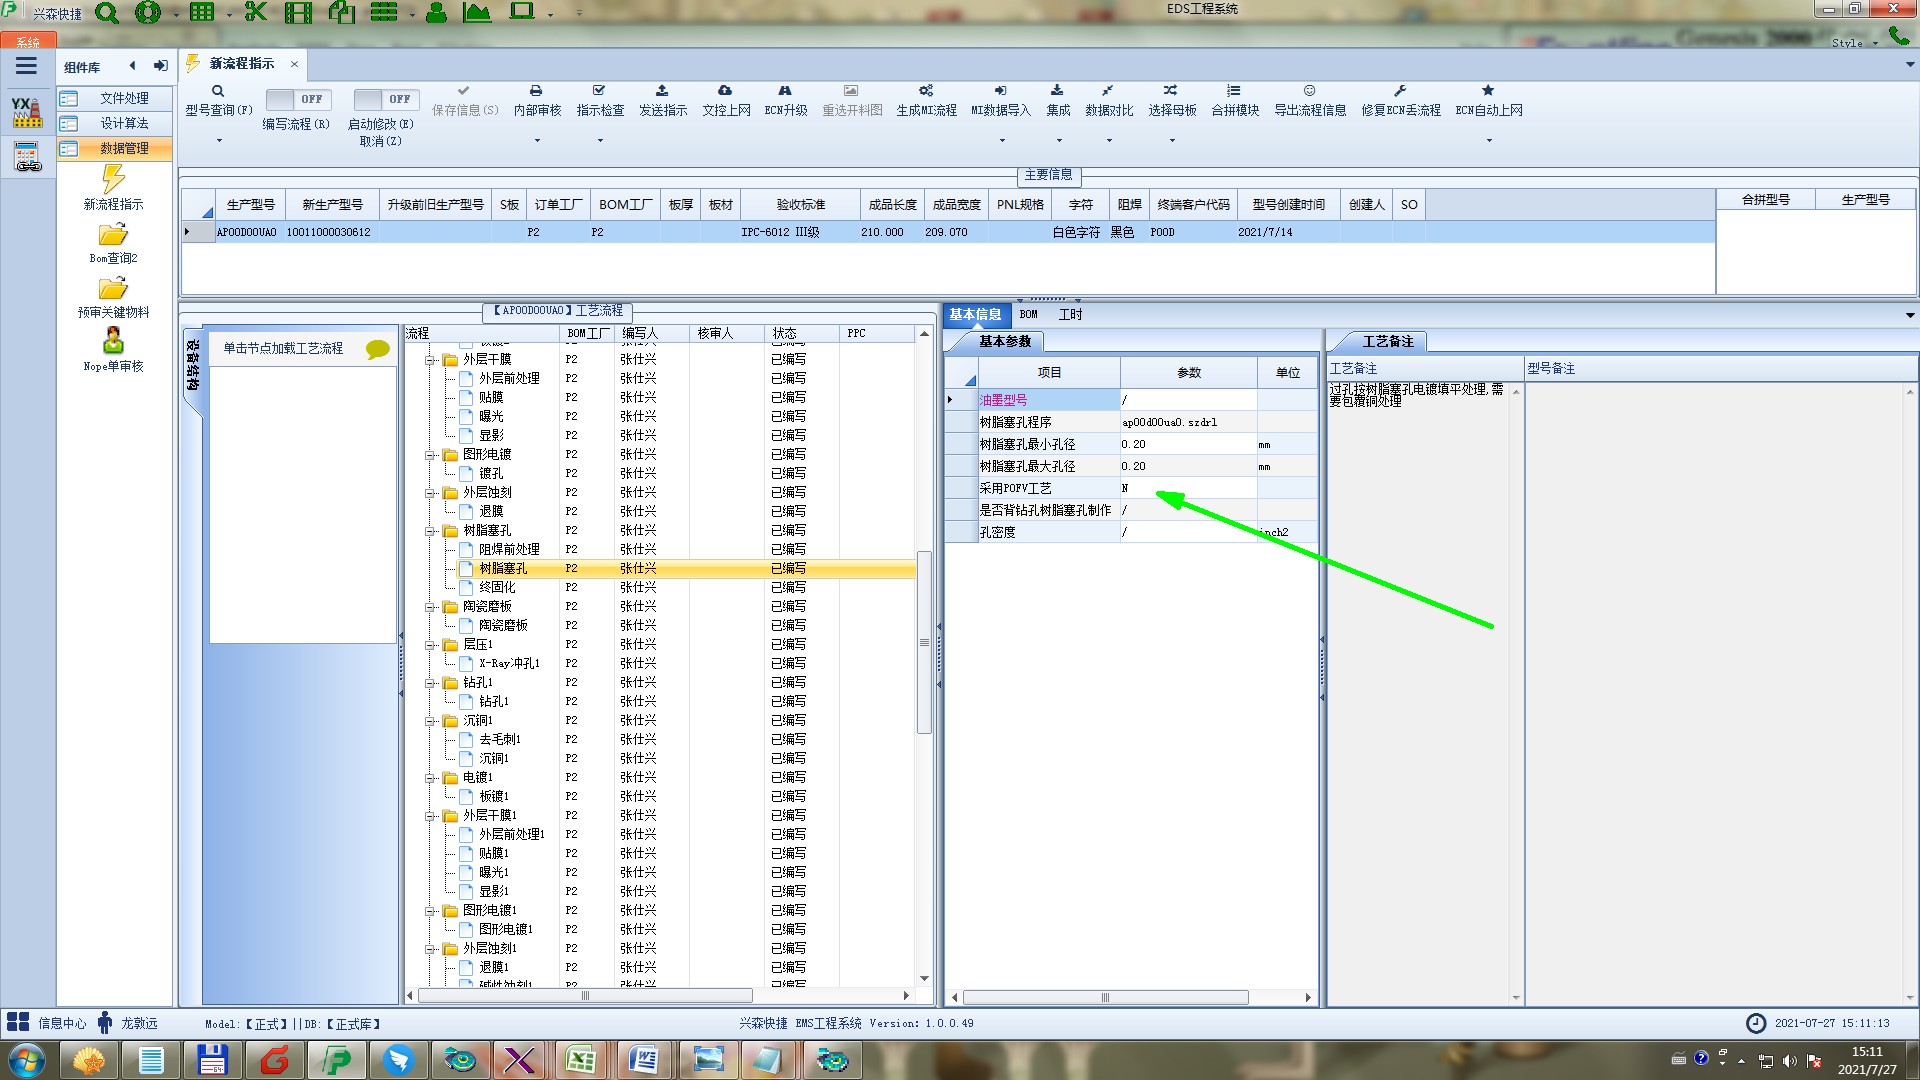1920x1080 pixels.
Task: Click the process tree horizontal scrollbar
Action: point(585,996)
